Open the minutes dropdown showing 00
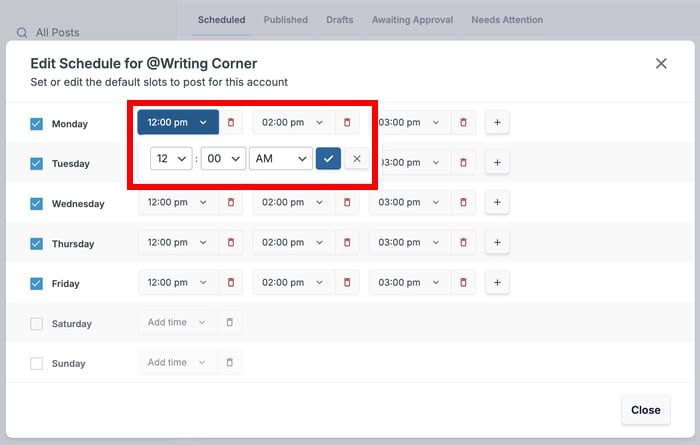The height and width of the screenshot is (445, 700). (222, 158)
